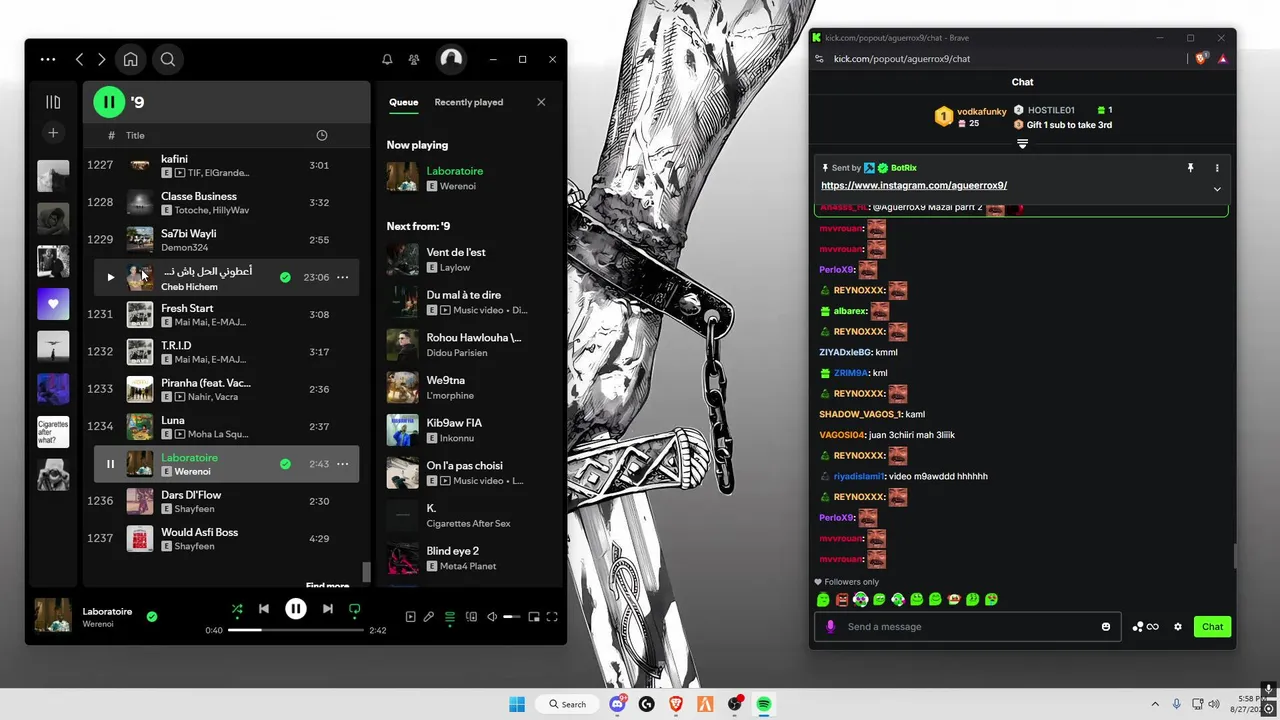Open the Instagram link in Kick chat
Viewport: 1280px width, 720px height.
pos(914,185)
